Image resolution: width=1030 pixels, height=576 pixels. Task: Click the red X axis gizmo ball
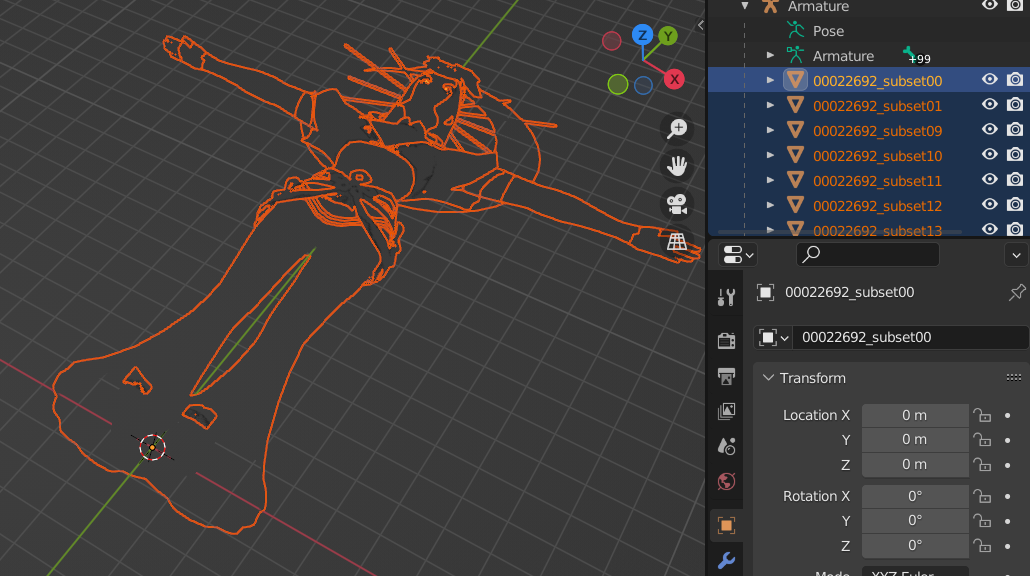674,79
